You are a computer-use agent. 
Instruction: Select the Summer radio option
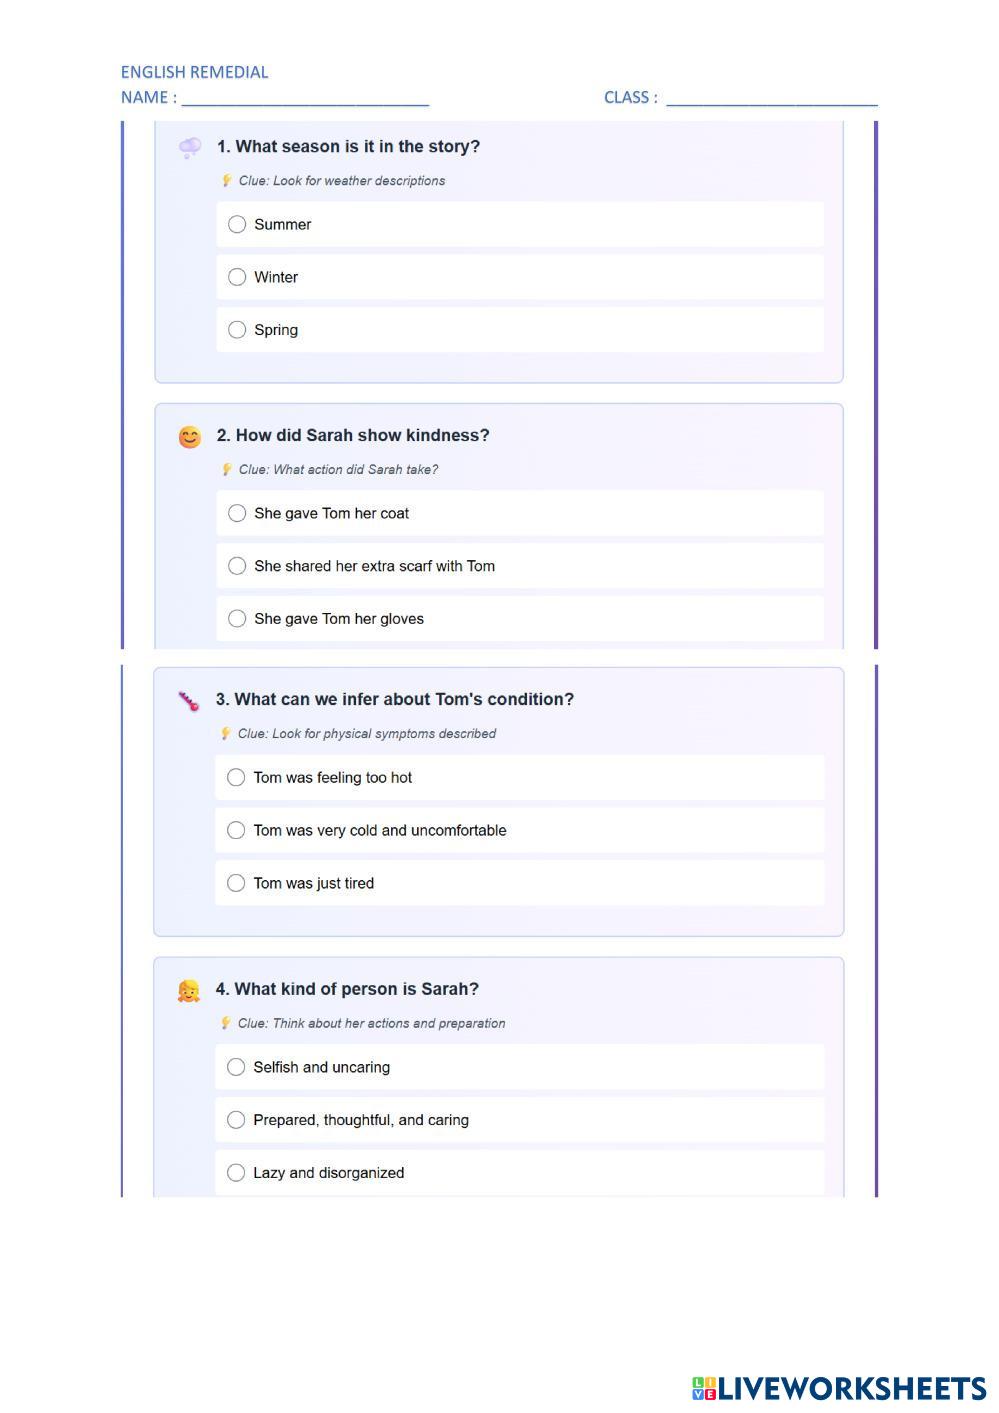237,225
